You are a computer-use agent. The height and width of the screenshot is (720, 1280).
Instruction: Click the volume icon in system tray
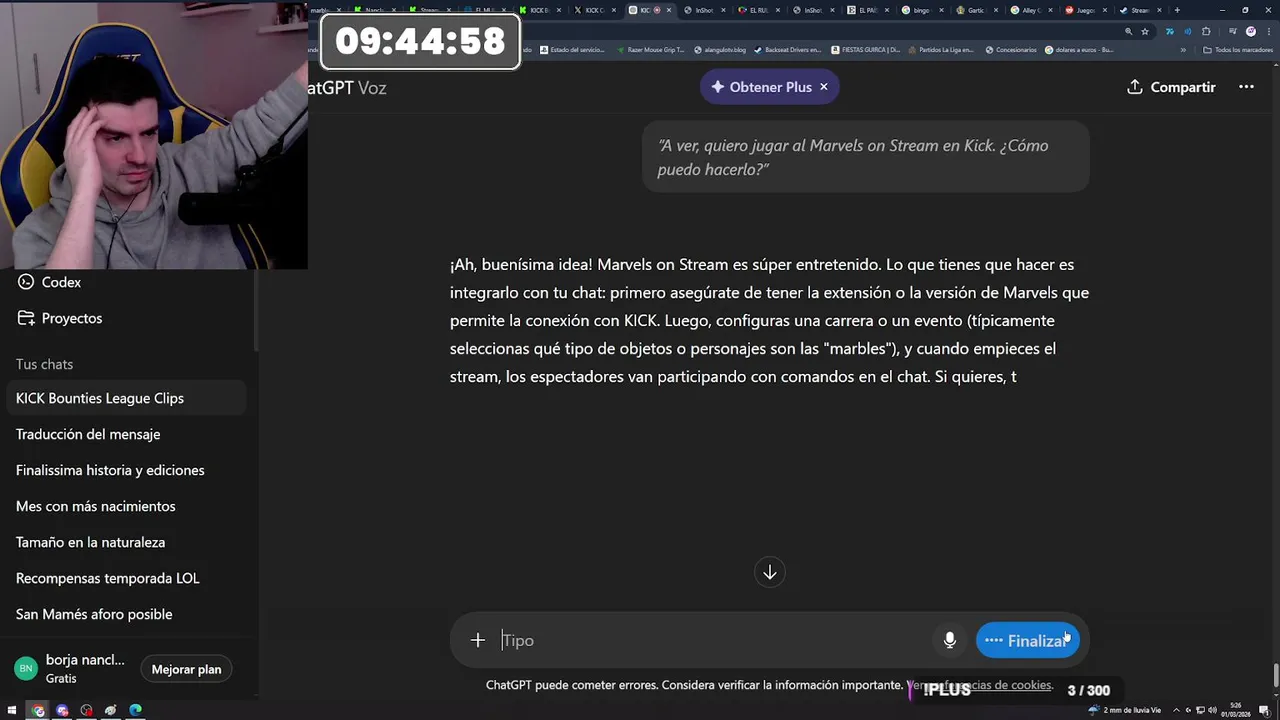[1212, 710]
